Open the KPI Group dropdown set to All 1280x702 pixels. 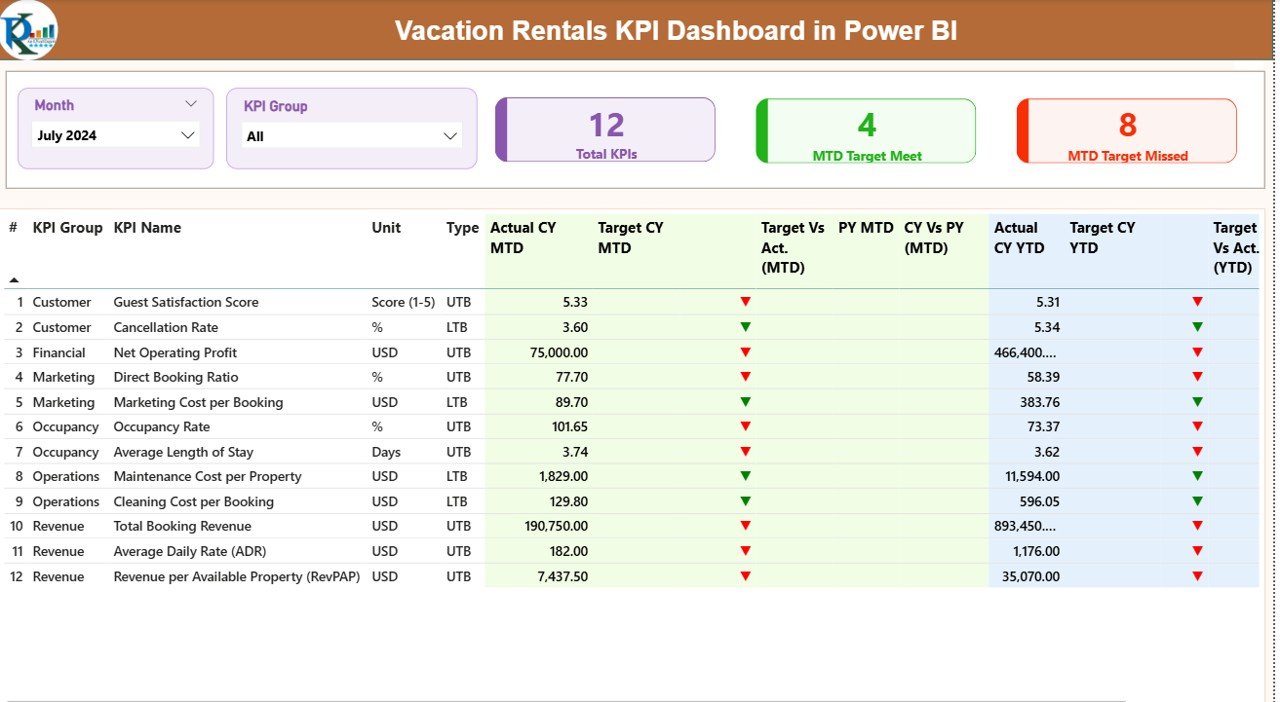(x=350, y=135)
